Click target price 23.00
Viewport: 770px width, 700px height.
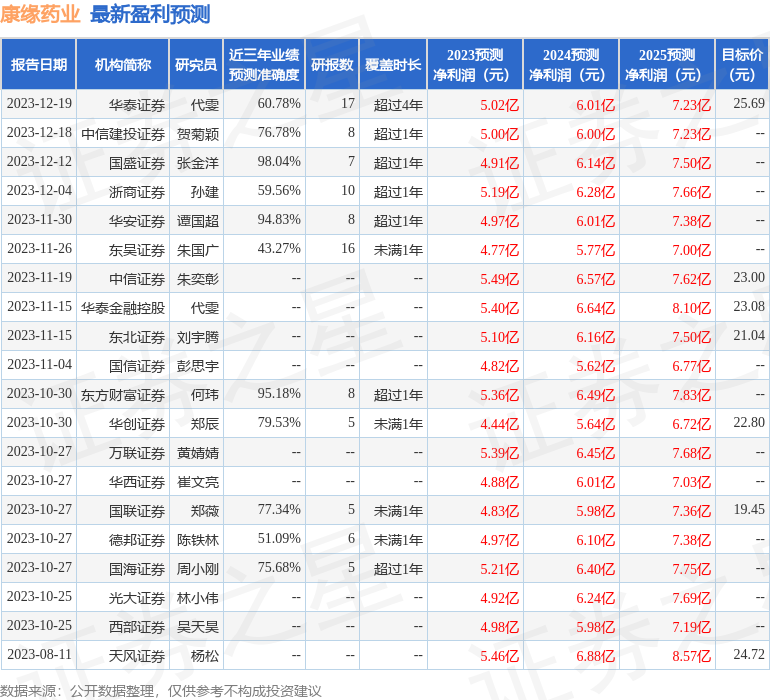click(x=749, y=278)
